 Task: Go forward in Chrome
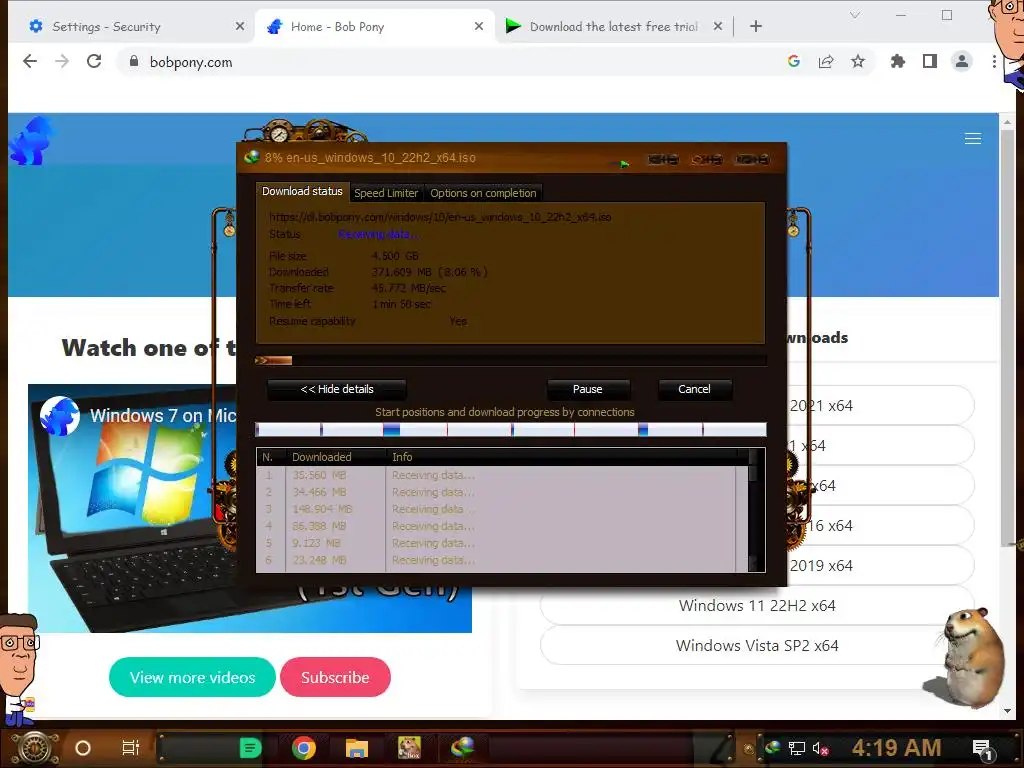[x=62, y=61]
